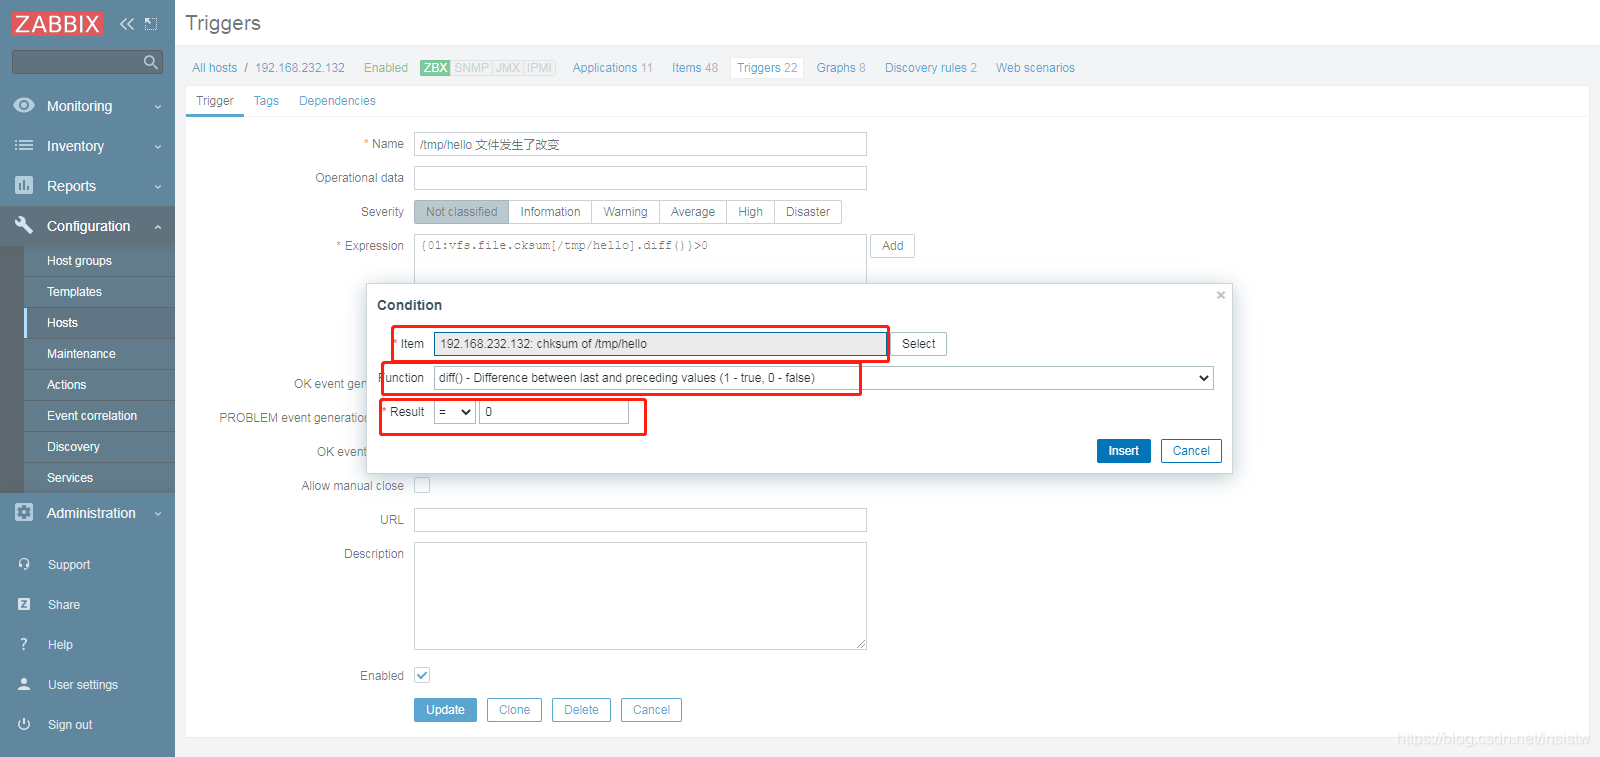Expand the Reports menu chevron
The height and width of the screenshot is (757, 1600).
click(x=158, y=186)
